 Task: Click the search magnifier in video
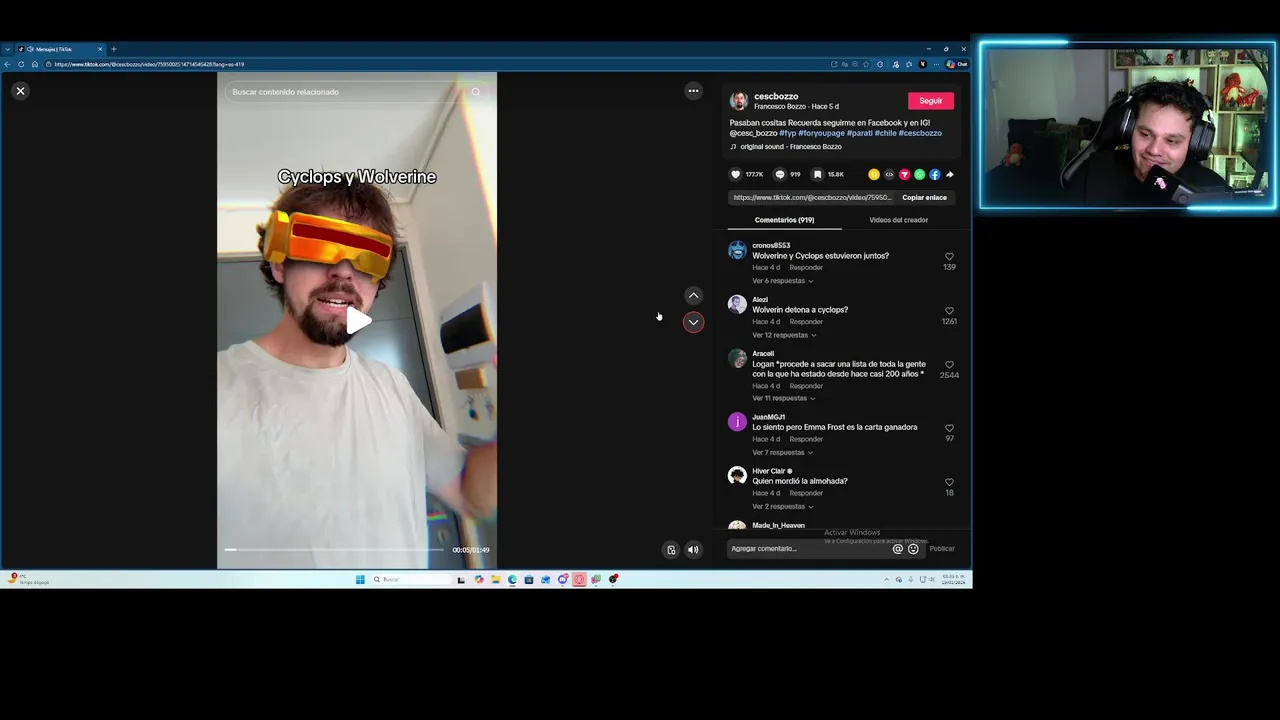(x=476, y=92)
